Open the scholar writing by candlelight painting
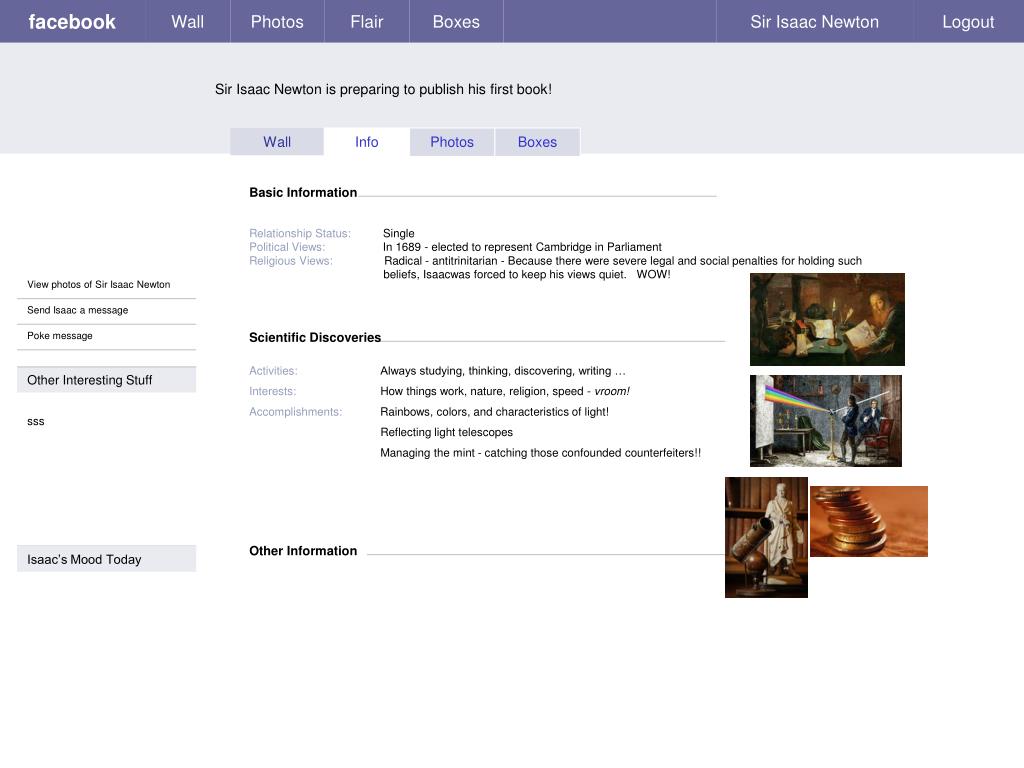 pos(827,319)
